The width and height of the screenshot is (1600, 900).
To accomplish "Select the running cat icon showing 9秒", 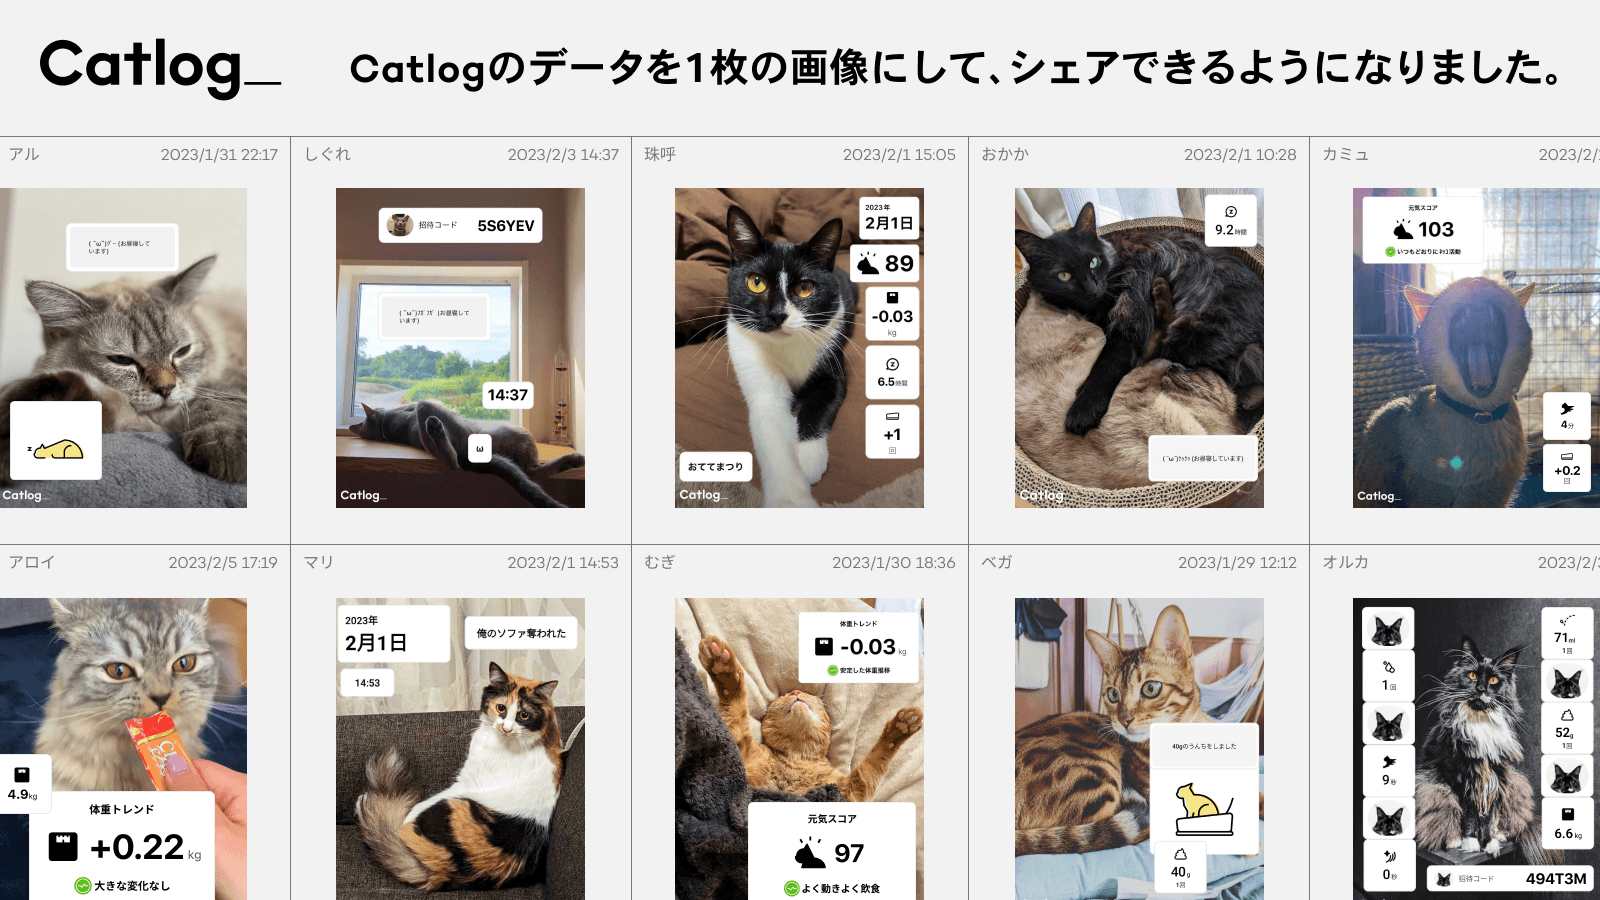I will 1390,772.
